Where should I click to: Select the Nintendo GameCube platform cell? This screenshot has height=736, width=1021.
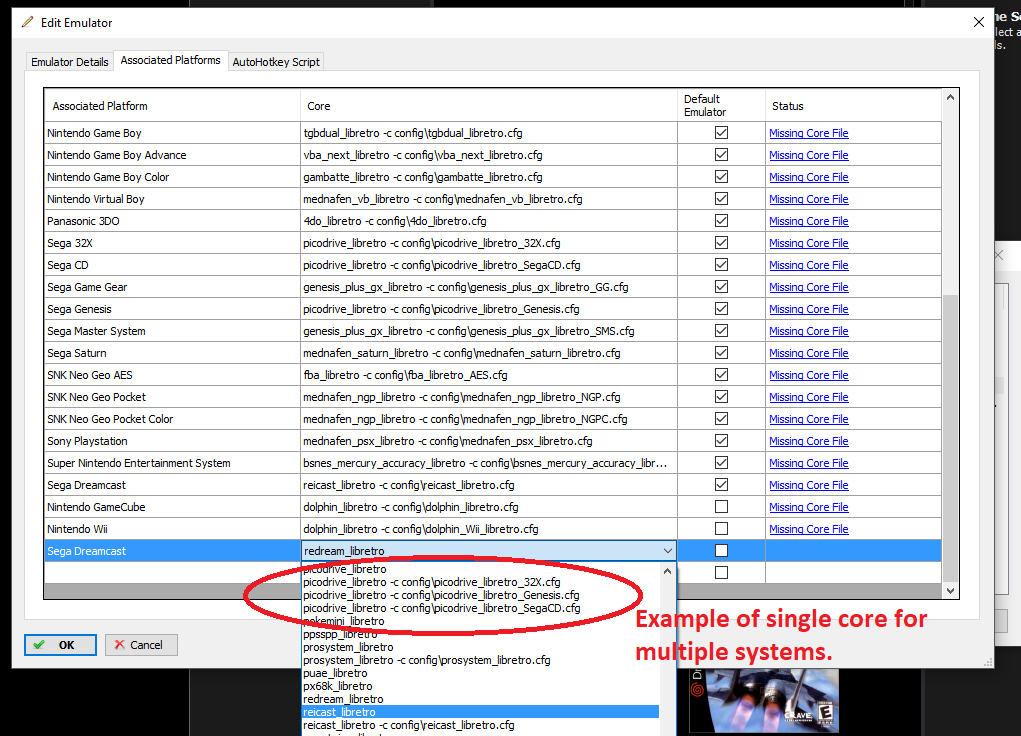[173, 507]
